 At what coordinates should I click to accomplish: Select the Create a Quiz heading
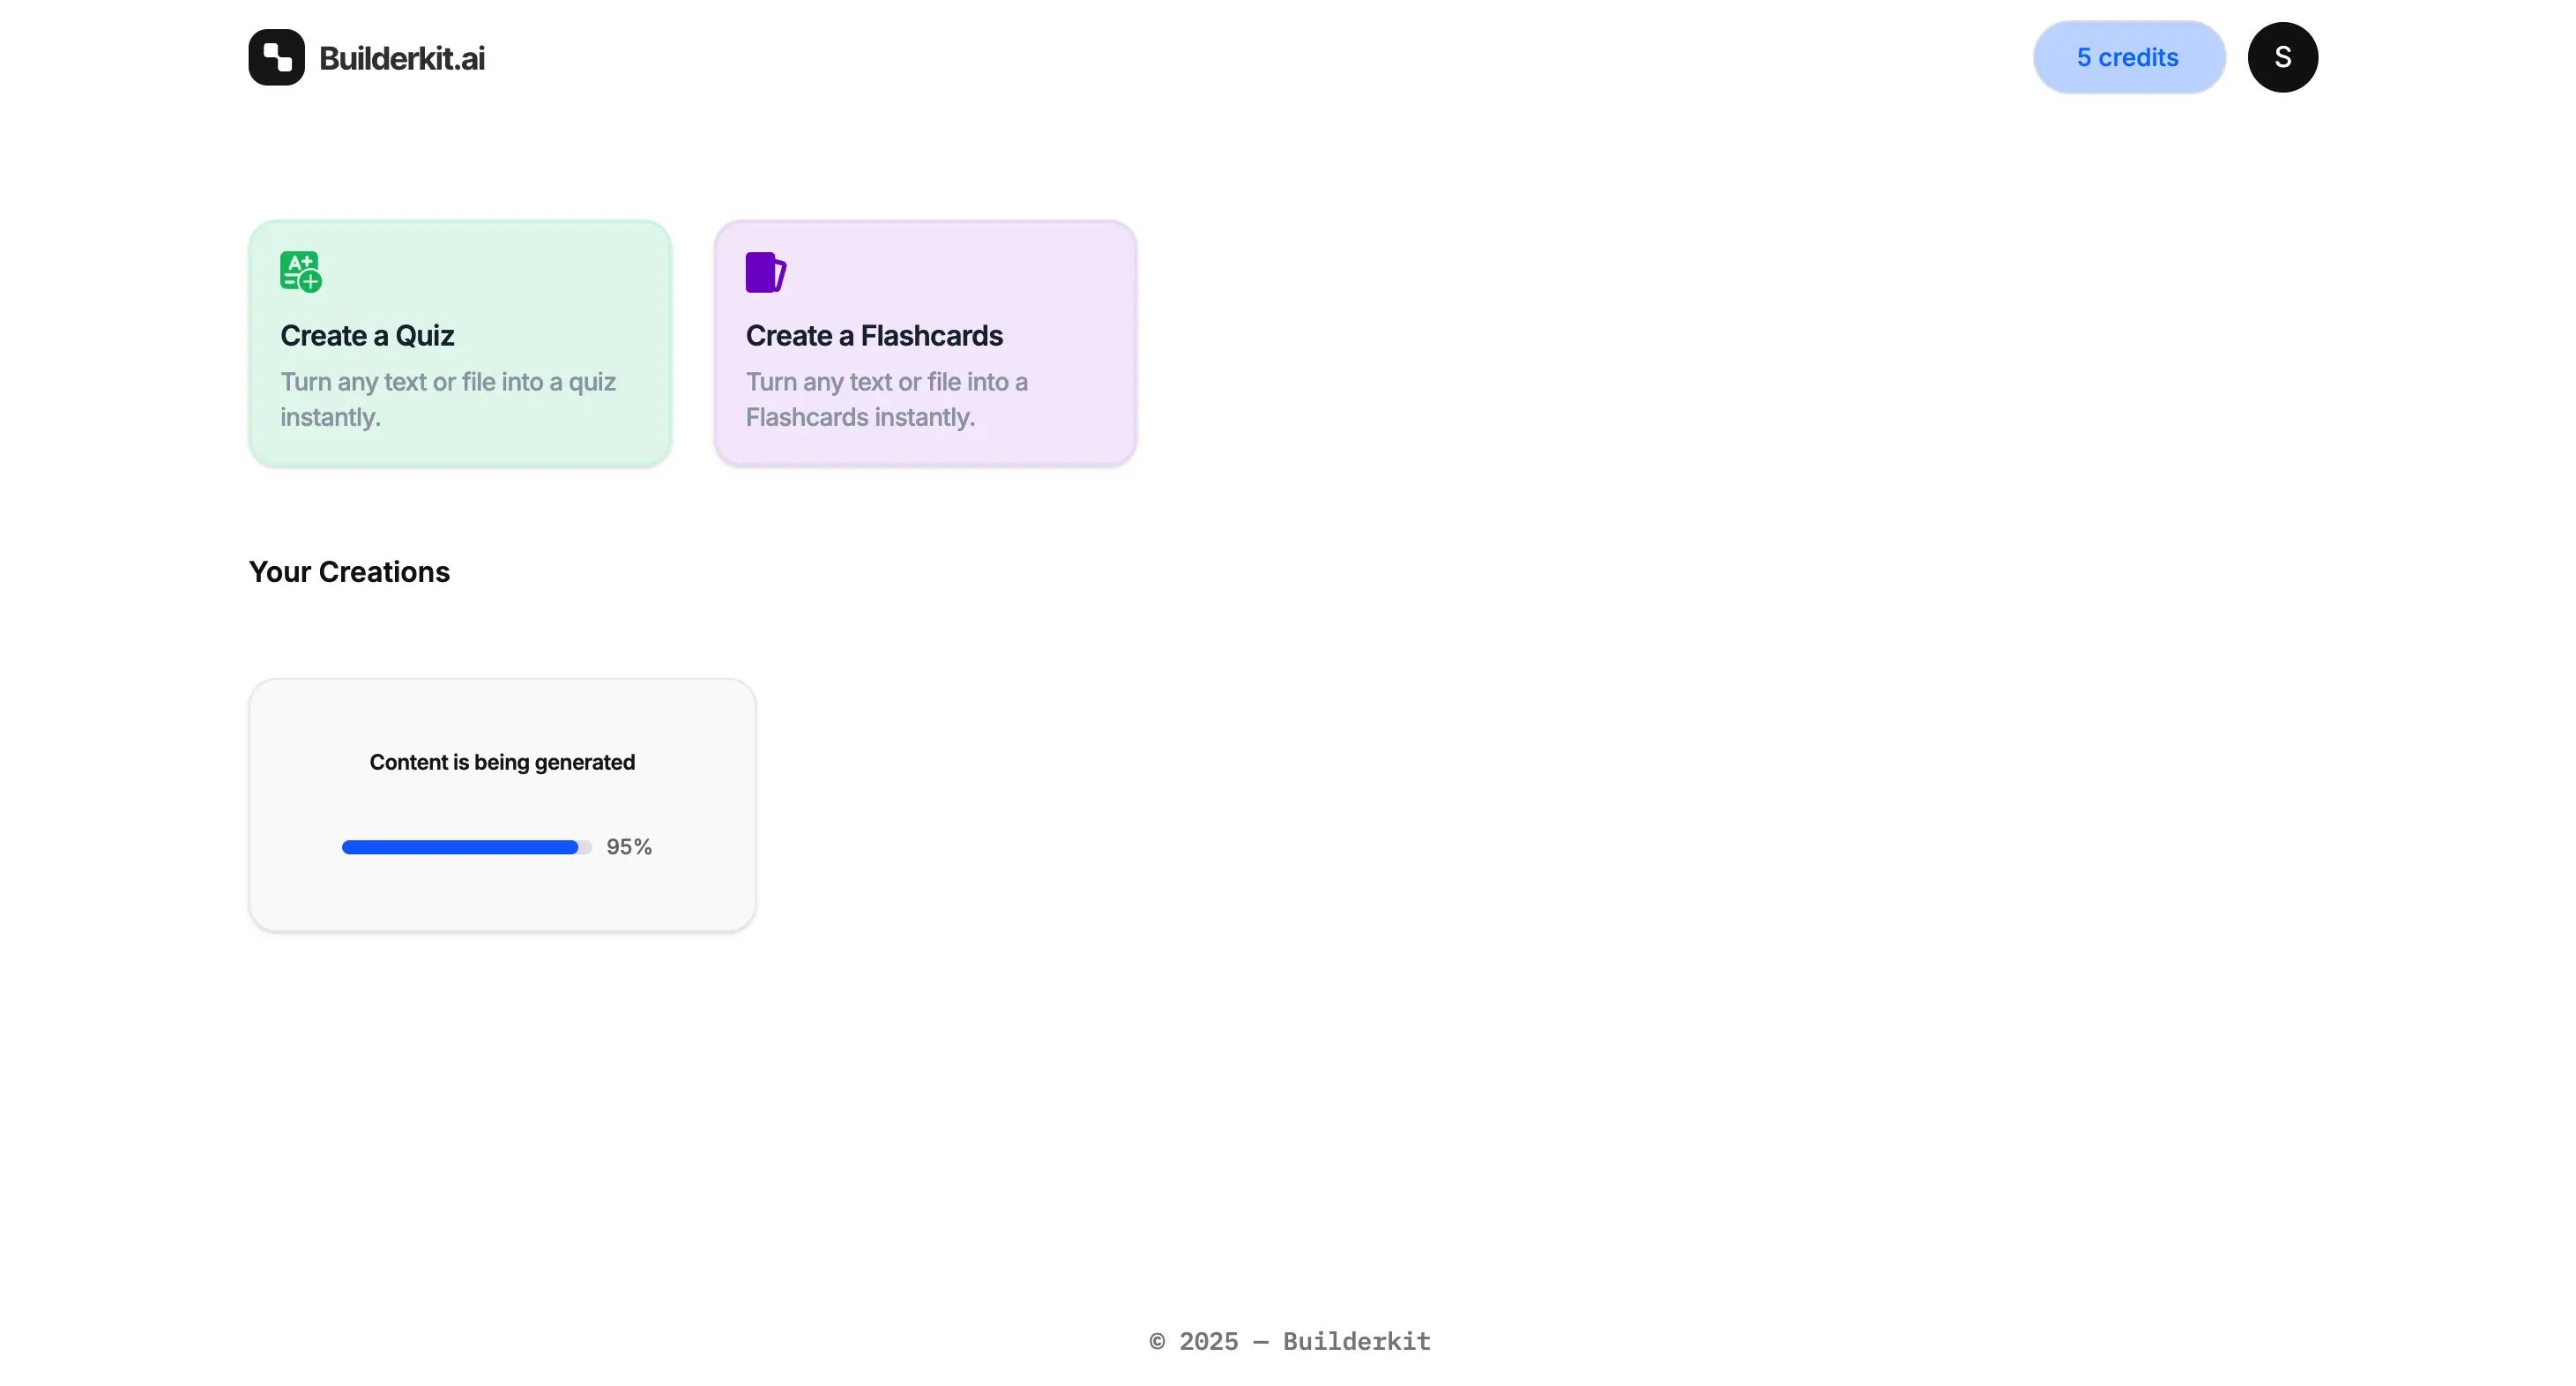coord(367,335)
